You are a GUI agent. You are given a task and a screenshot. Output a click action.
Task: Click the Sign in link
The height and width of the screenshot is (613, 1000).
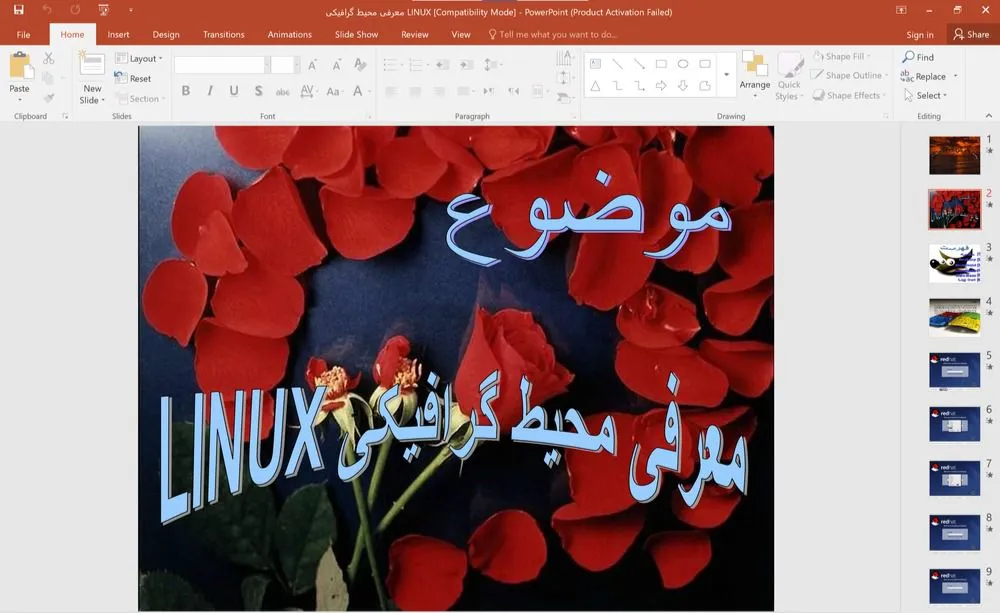pyautogui.click(x=919, y=33)
